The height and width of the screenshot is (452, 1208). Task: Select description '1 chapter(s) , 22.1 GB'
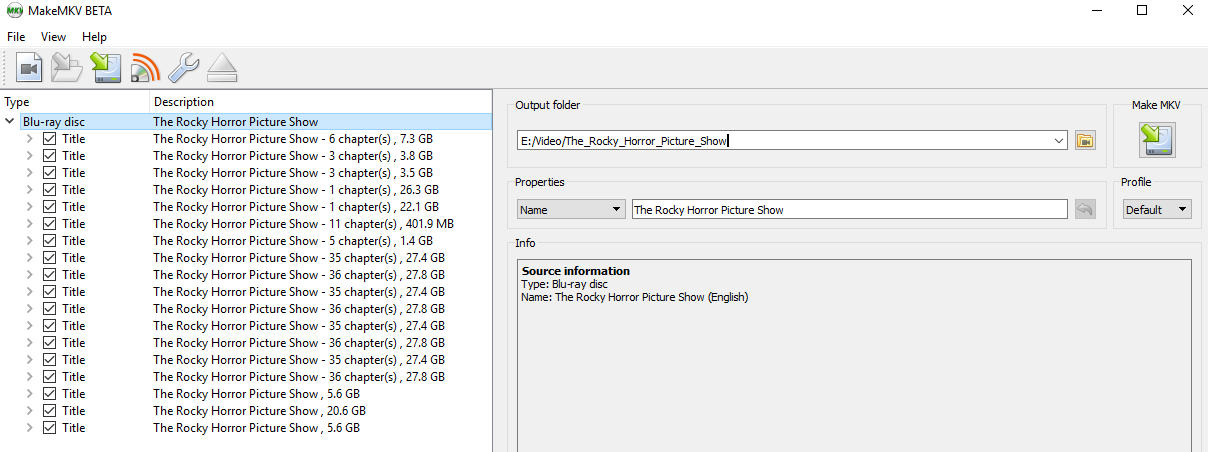click(x=296, y=207)
